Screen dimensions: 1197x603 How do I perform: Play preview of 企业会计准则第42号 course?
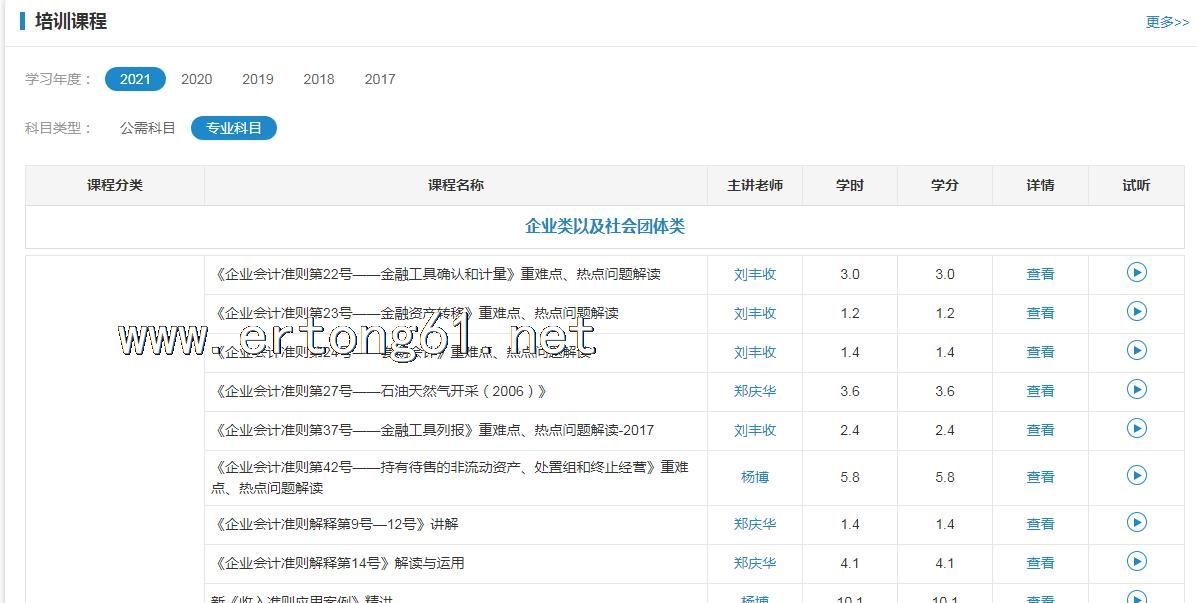tap(1136, 476)
